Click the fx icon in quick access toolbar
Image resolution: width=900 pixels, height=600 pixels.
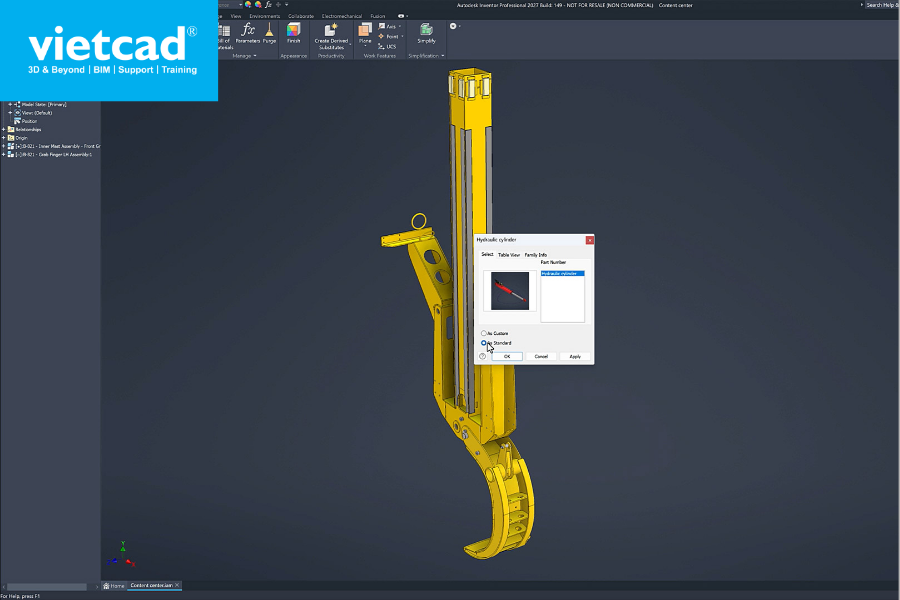[x=268, y=5]
